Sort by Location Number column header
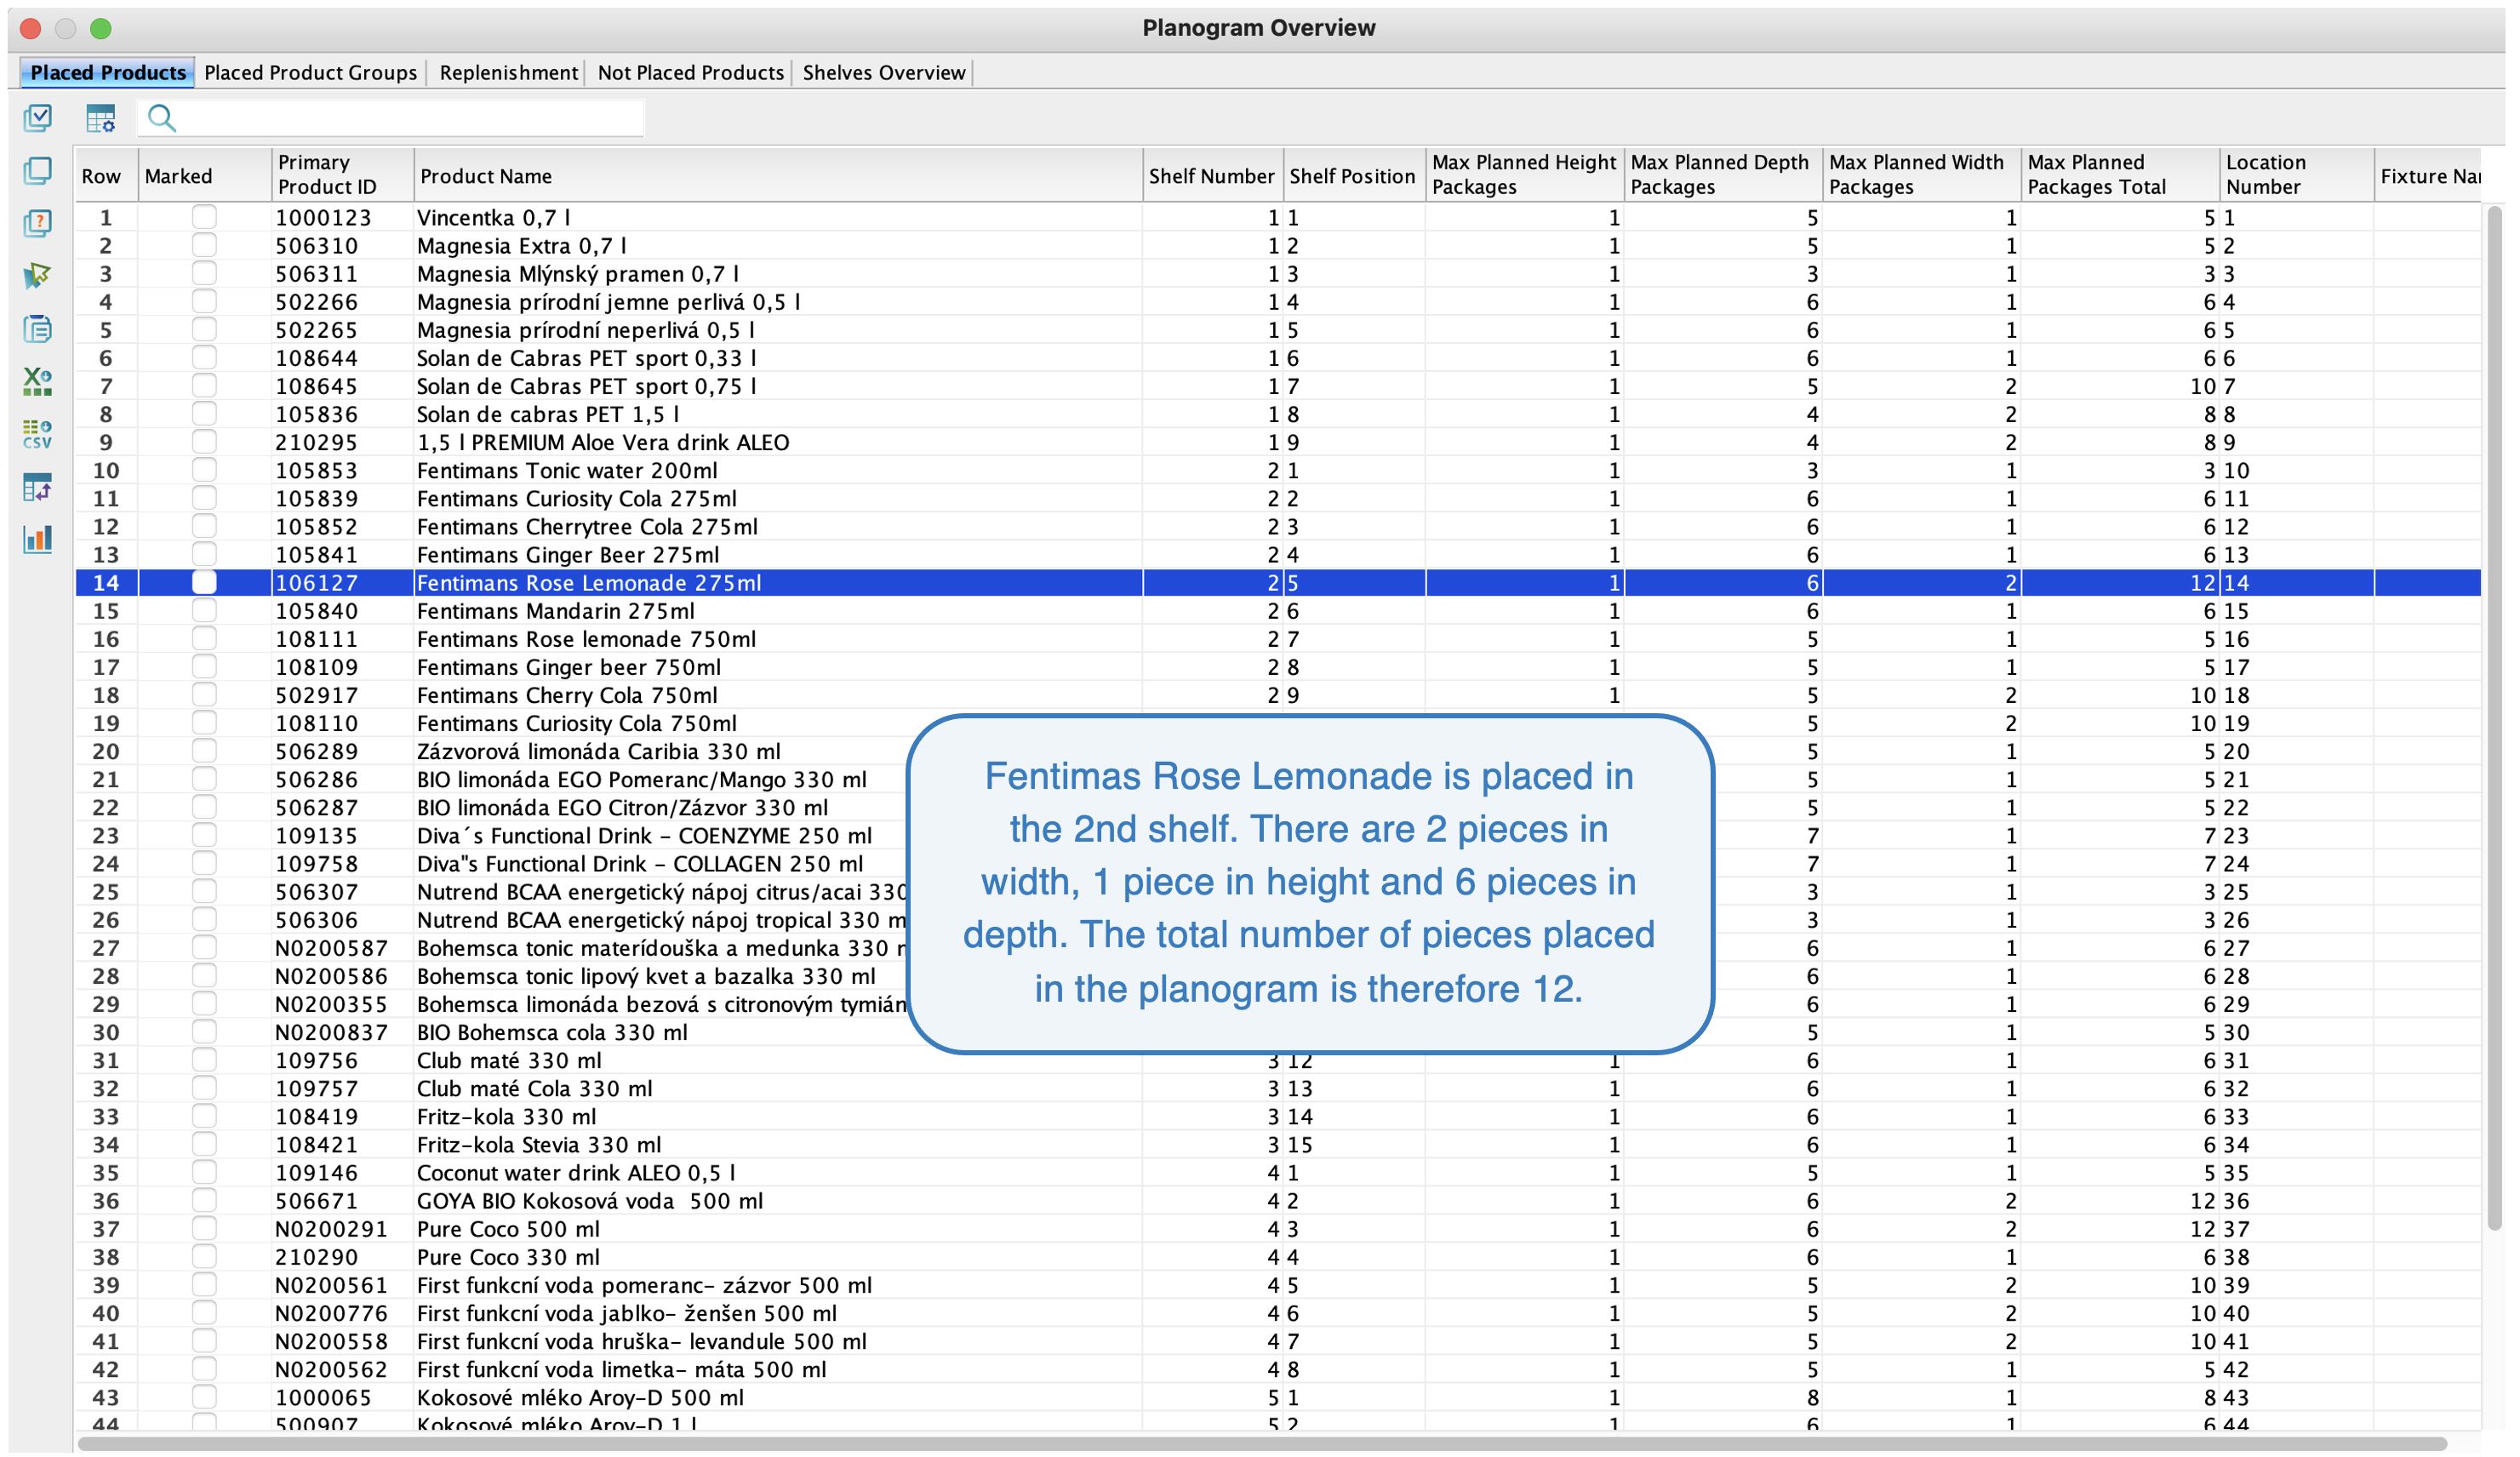The height and width of the screenshot is (1457, 2520). (2296, 175)
